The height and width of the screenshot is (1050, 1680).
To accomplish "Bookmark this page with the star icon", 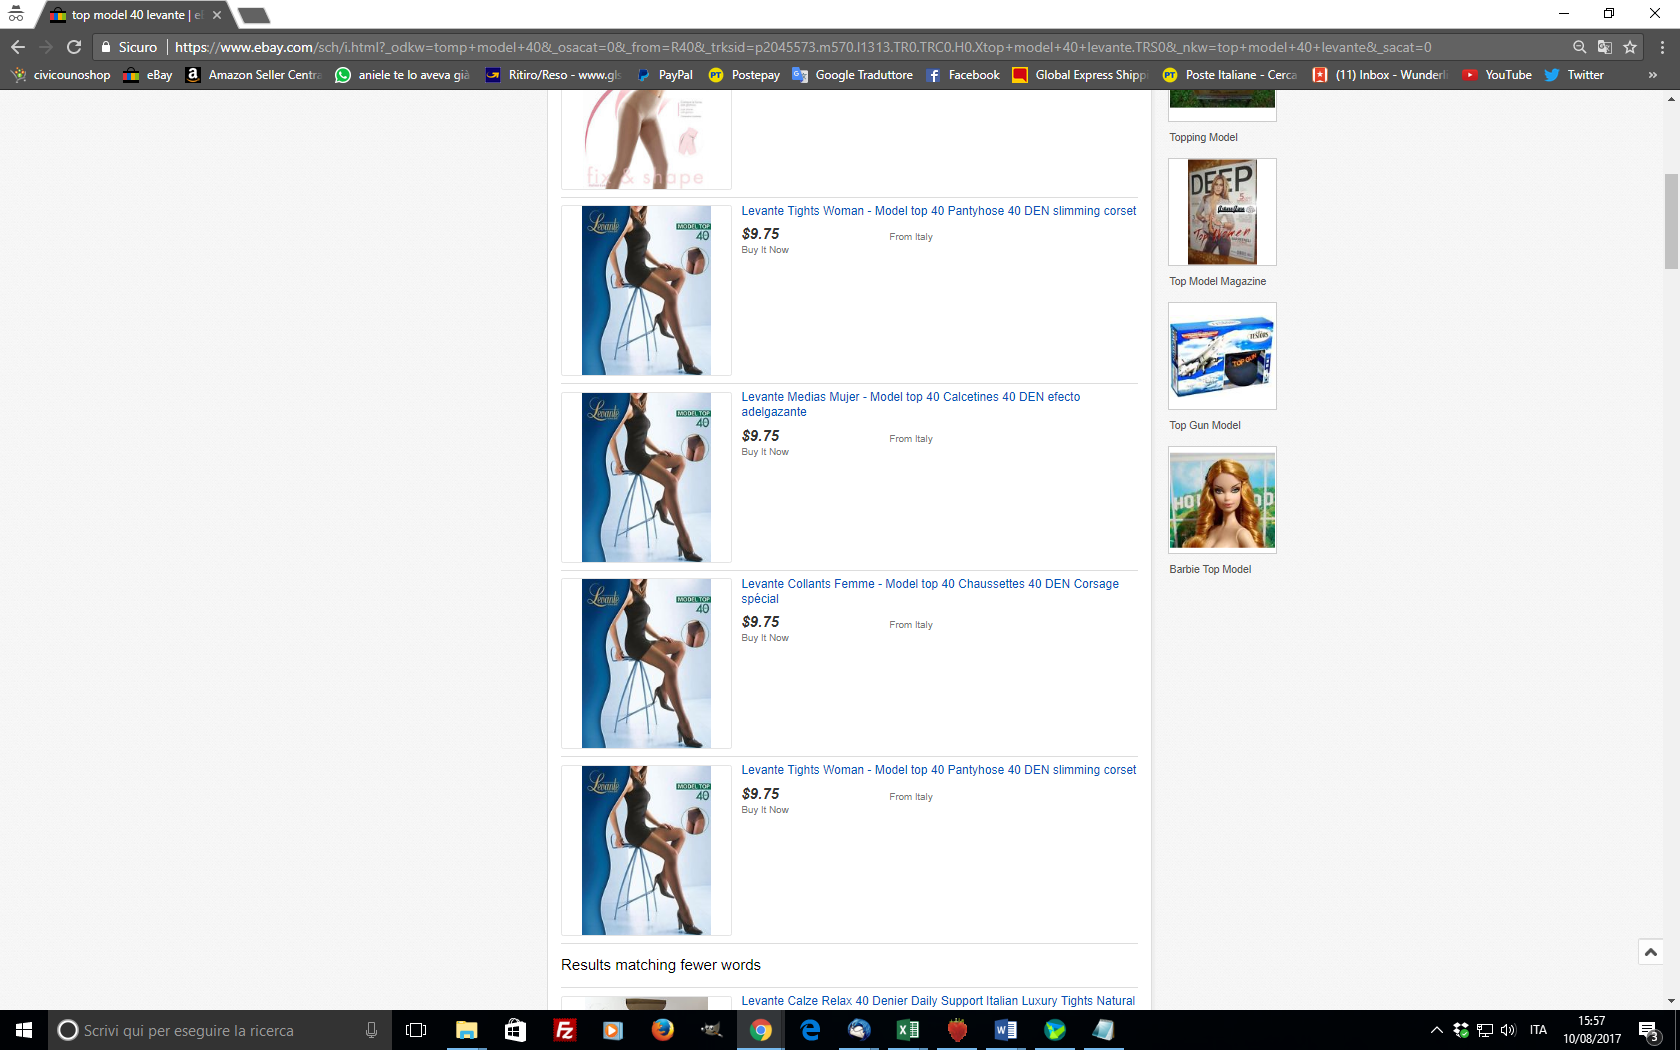I will coord(1630,47).
